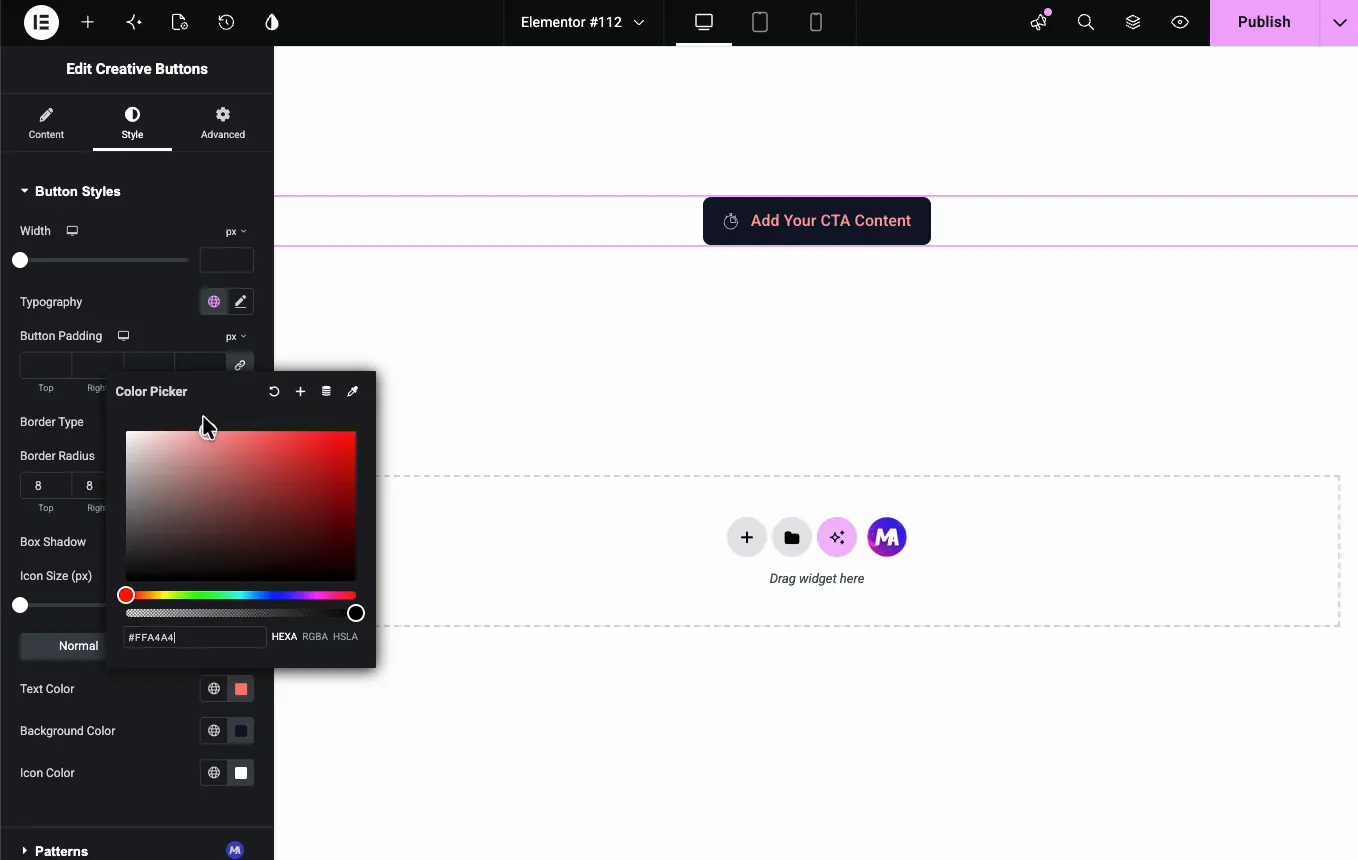Switch to the Style tab
Image resolution: width=1358 pixels, height=860 pixels.
tap(132, 123)
